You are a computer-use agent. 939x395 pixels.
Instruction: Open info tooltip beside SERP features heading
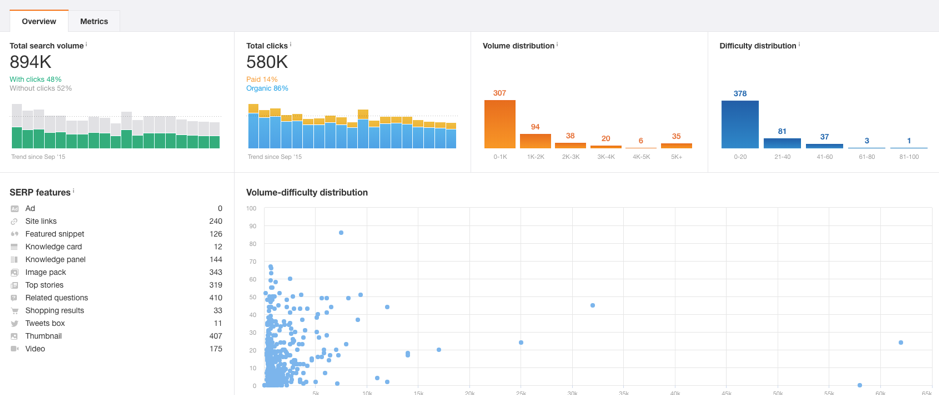pos(74,190)
